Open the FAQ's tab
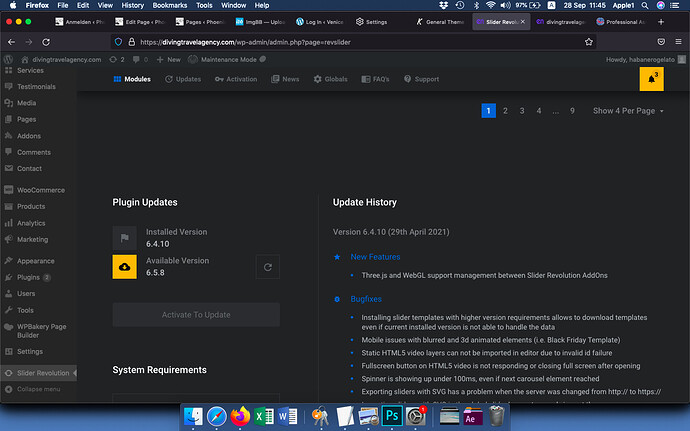This screenshot has width=690, height=431. (x=375, y=79)
